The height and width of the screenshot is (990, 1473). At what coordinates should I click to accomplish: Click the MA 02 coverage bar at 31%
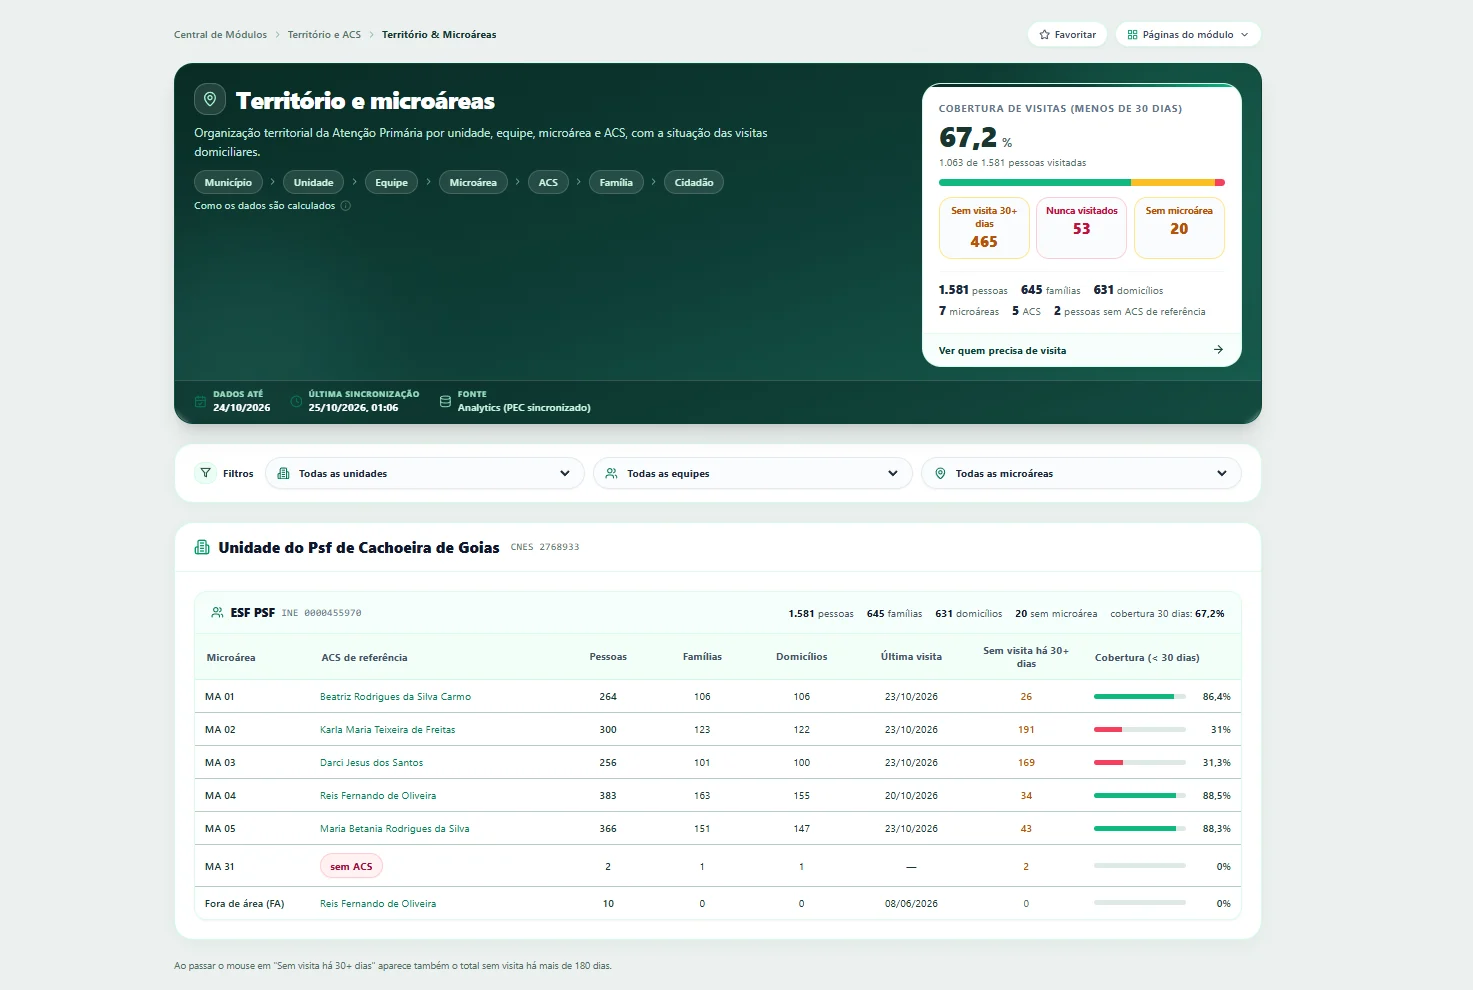coord(1140,730)
